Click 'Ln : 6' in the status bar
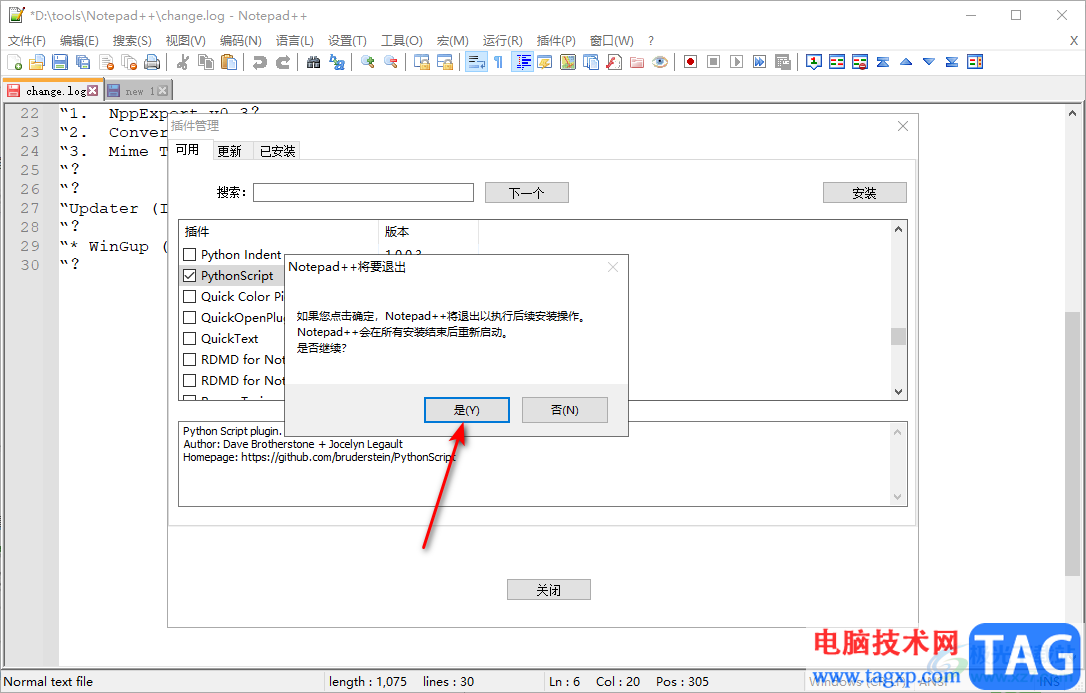Screen dimensions: 1086x693 coord(564,682)
